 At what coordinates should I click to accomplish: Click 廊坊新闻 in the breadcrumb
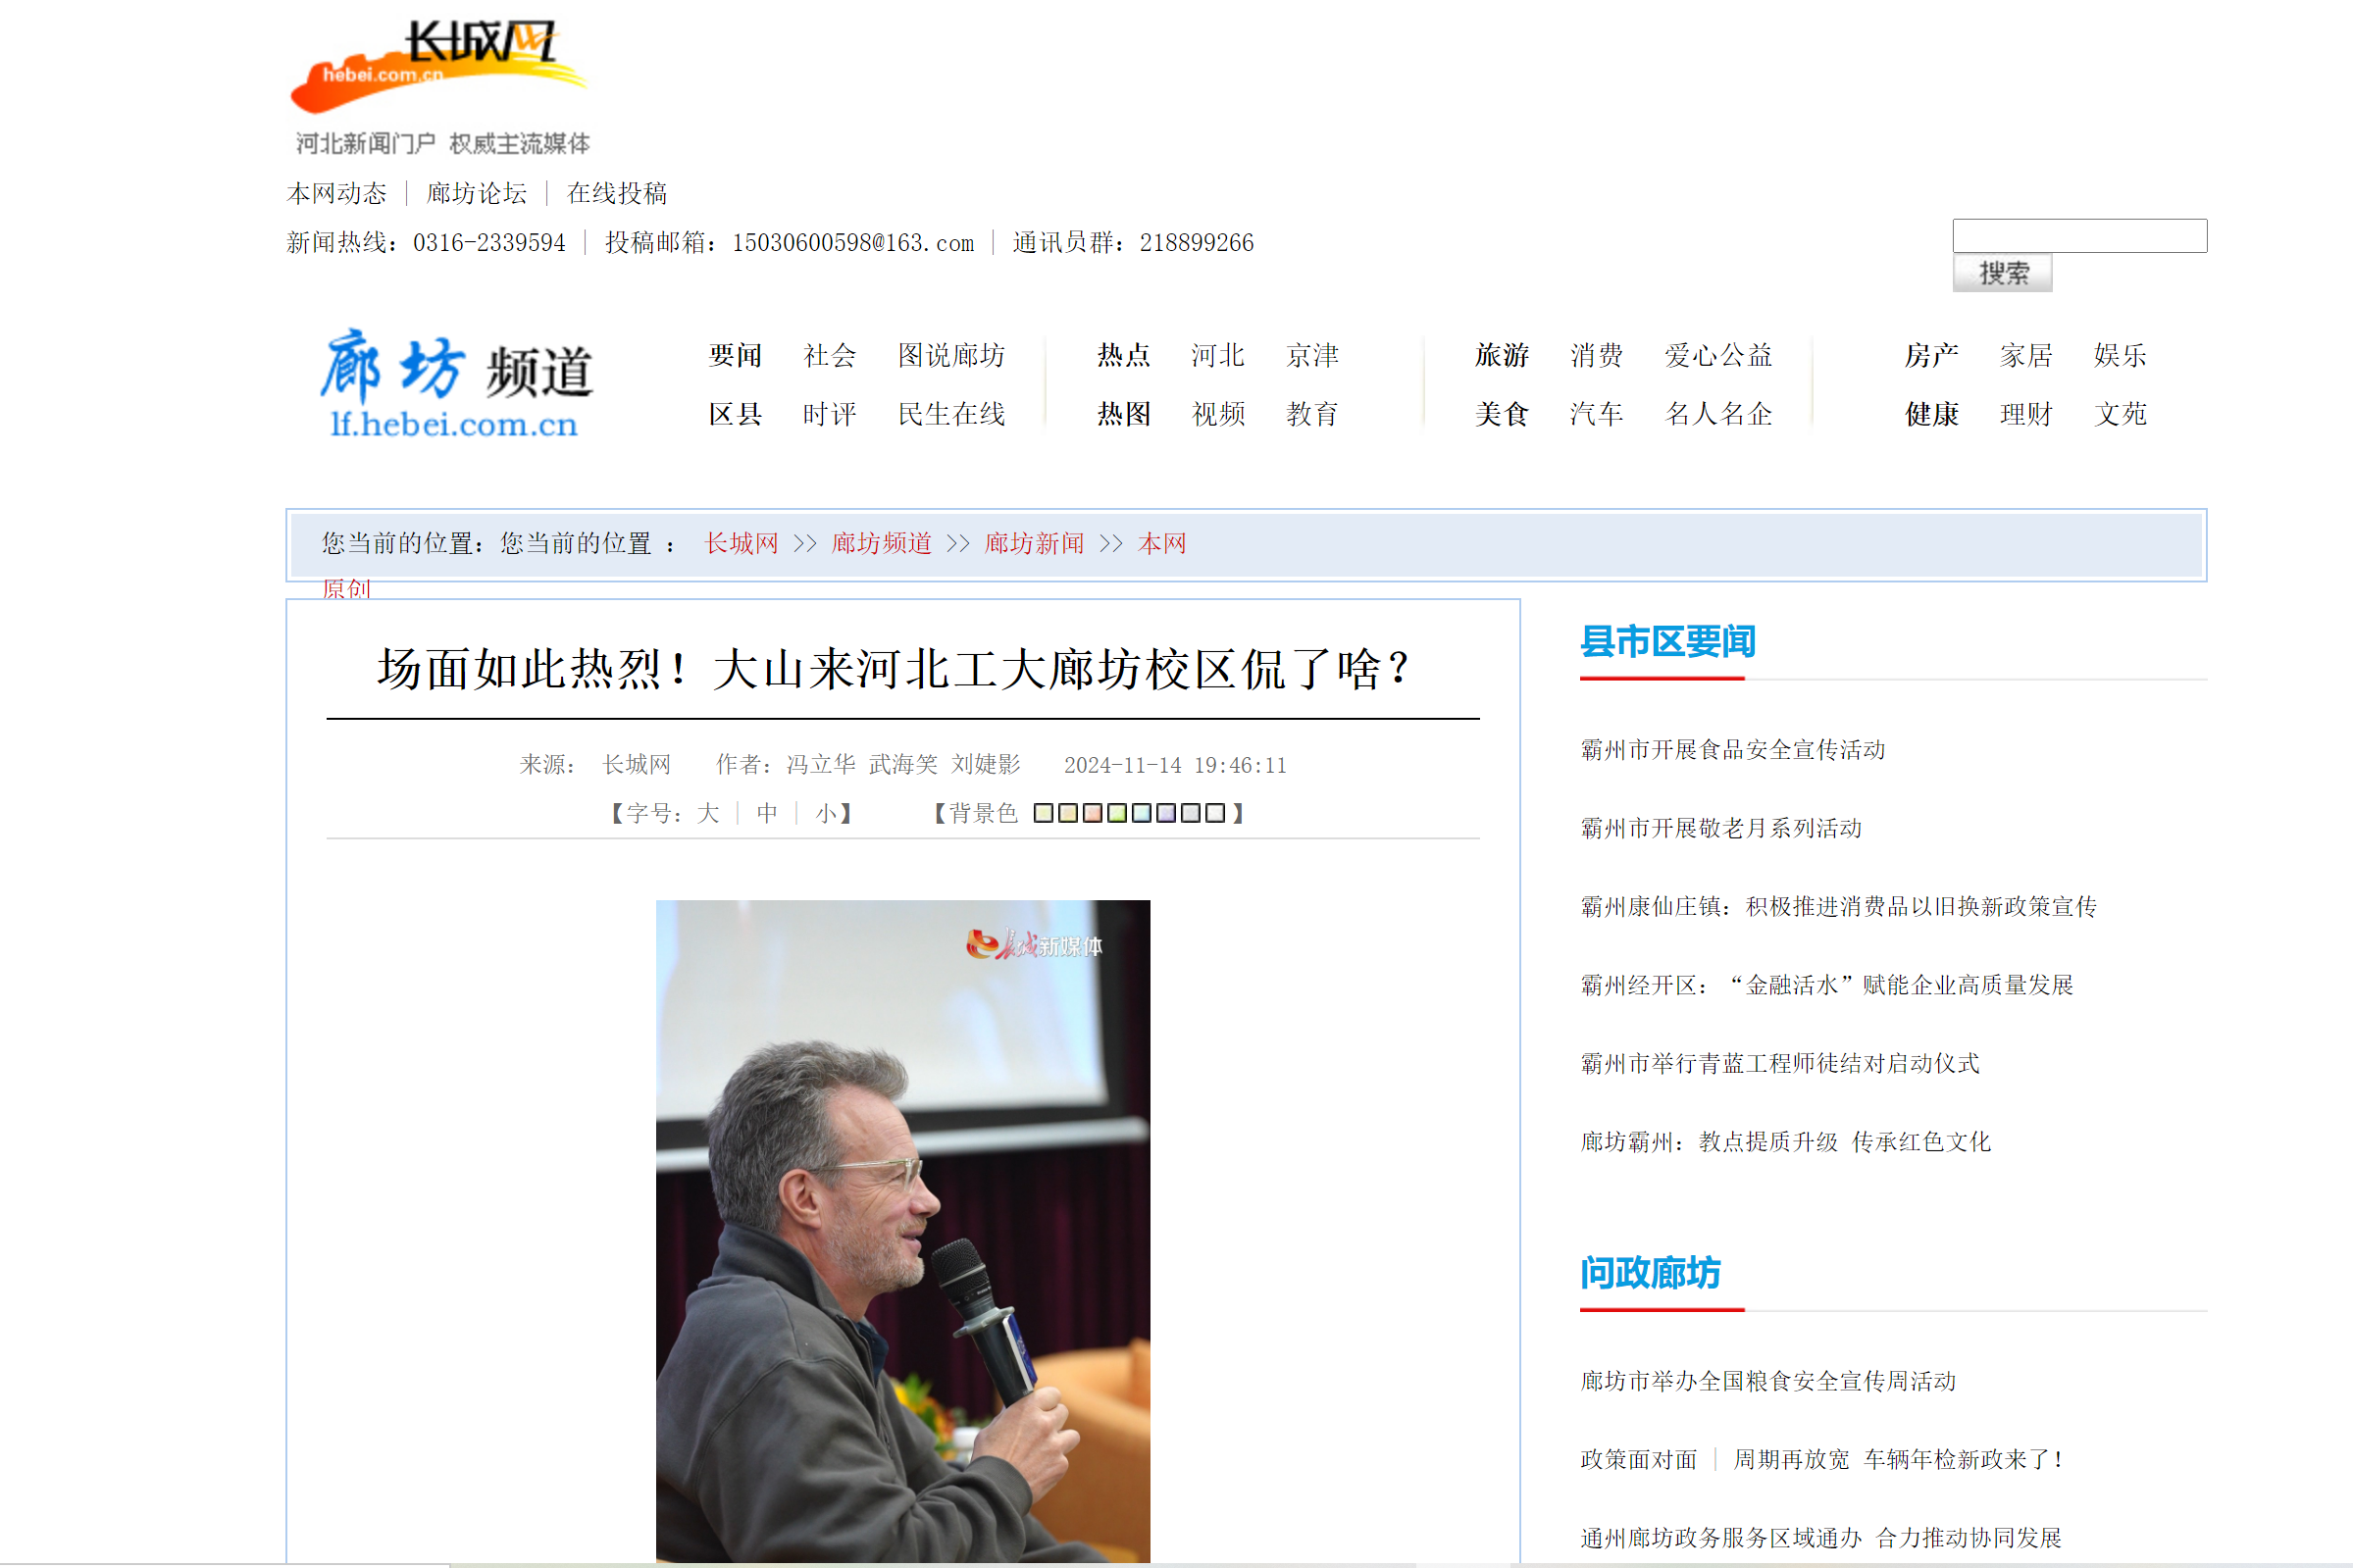(x=1034, y=543)
